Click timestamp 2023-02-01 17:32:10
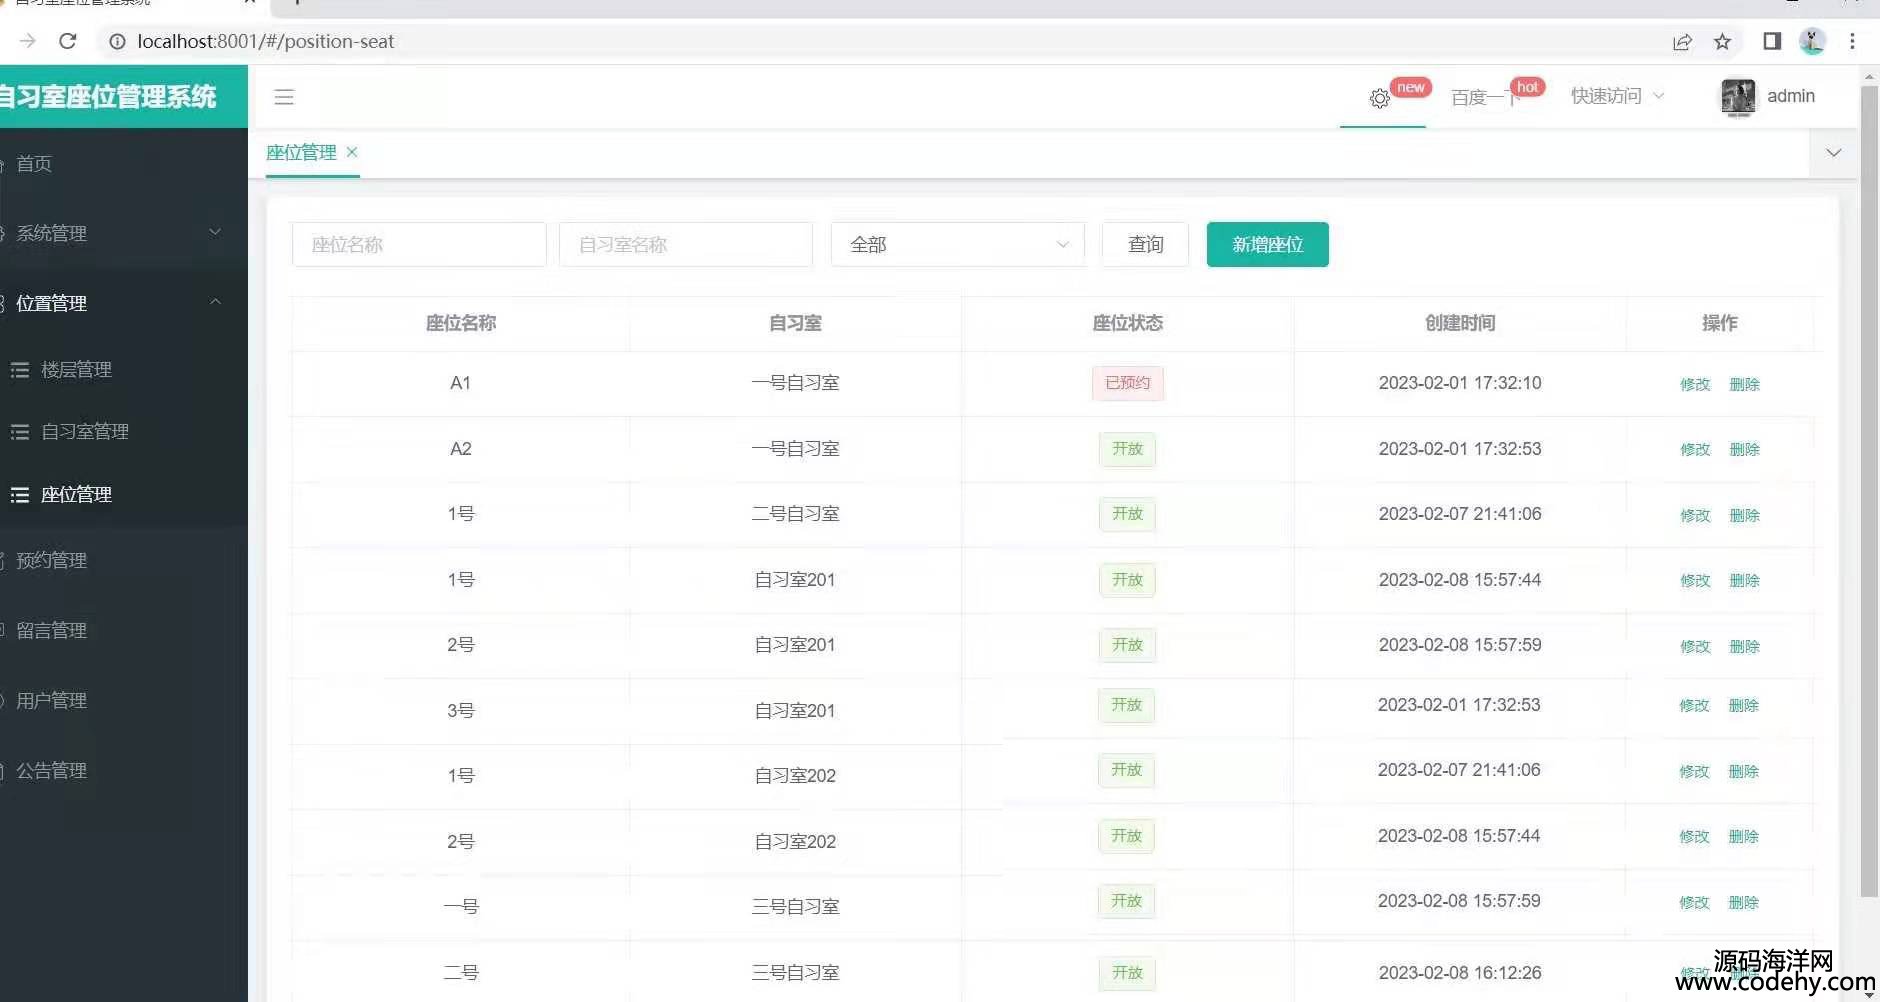1880x1002 pixels. [1460, 383]
